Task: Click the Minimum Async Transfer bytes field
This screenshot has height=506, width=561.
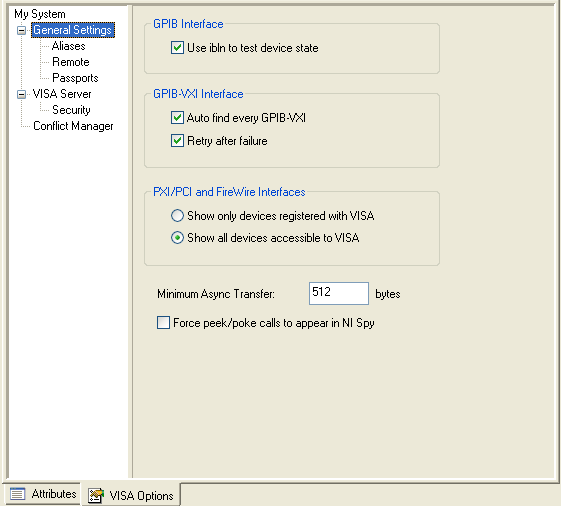Action: (338, 293)
